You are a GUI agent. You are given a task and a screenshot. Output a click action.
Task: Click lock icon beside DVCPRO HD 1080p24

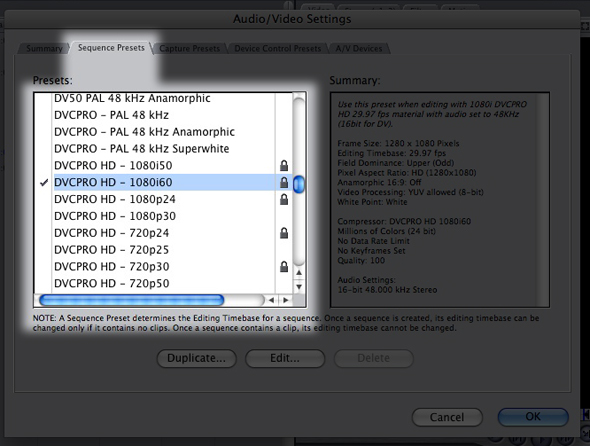tap(284, 199)
